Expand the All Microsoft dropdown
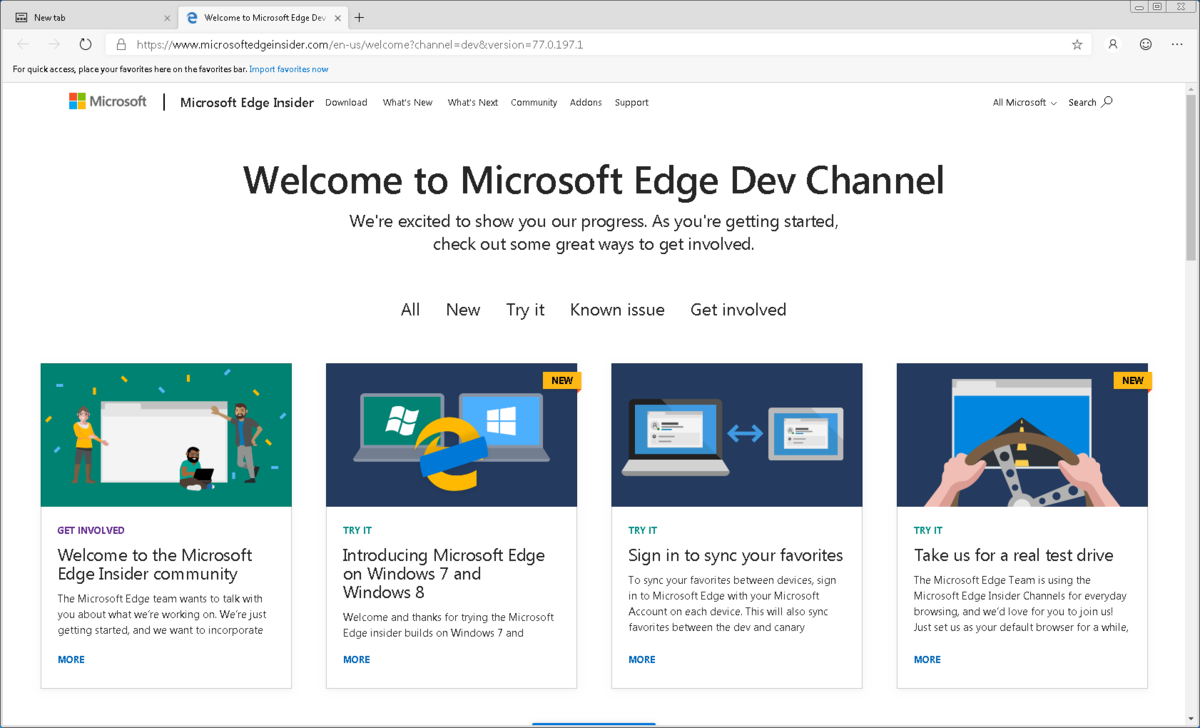This screenshot has width=1200, height=728. click(x=1024, y=102)
